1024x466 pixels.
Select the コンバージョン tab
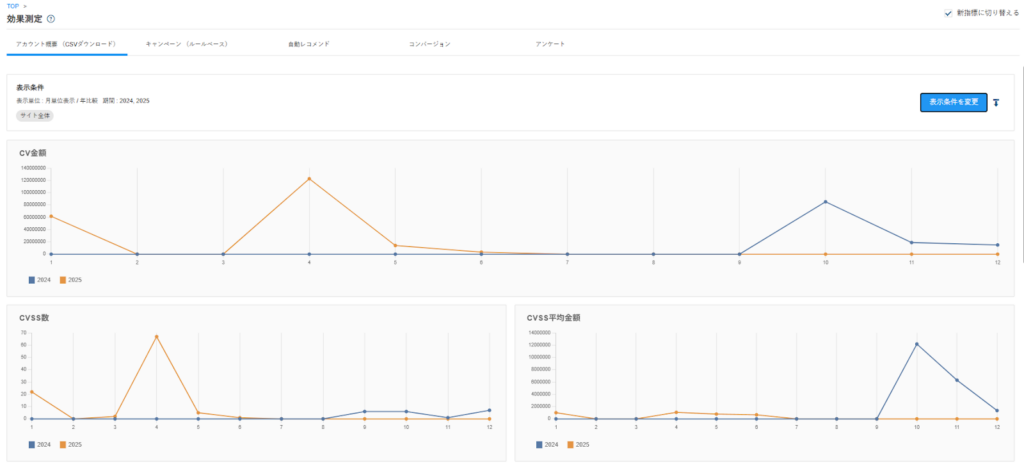(x=429, y=45)
